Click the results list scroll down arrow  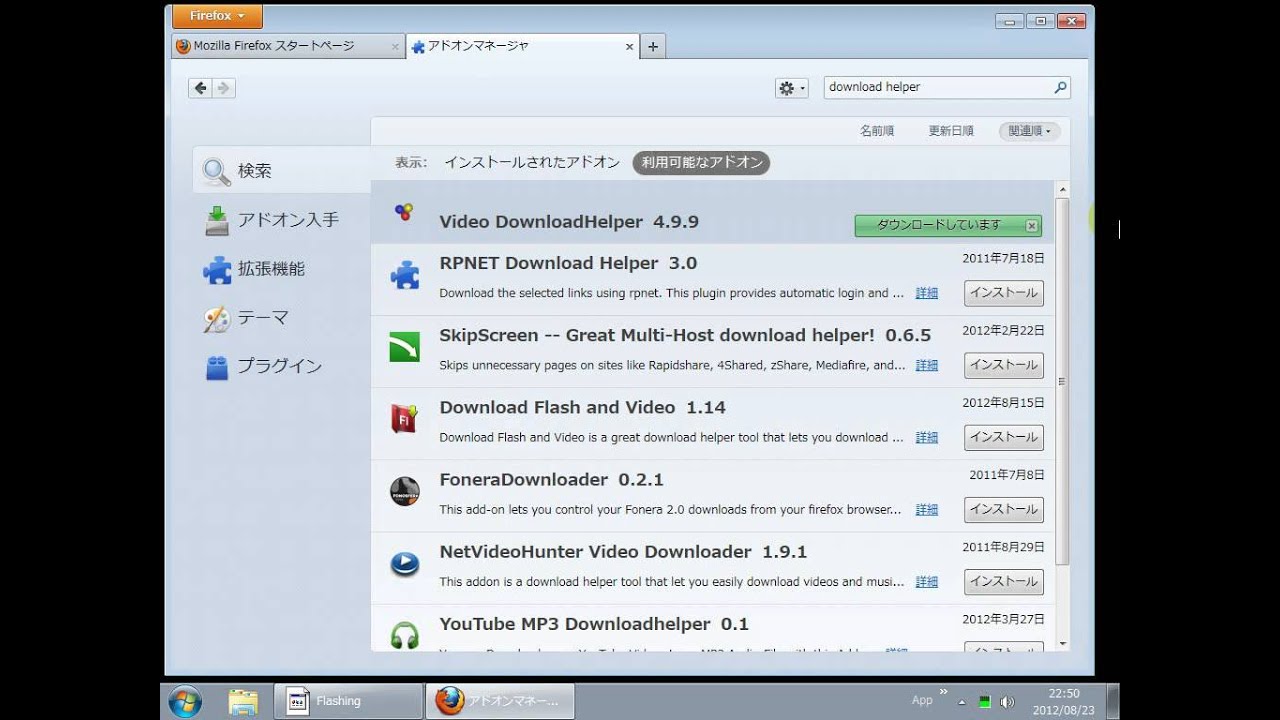pos(1062,644)
